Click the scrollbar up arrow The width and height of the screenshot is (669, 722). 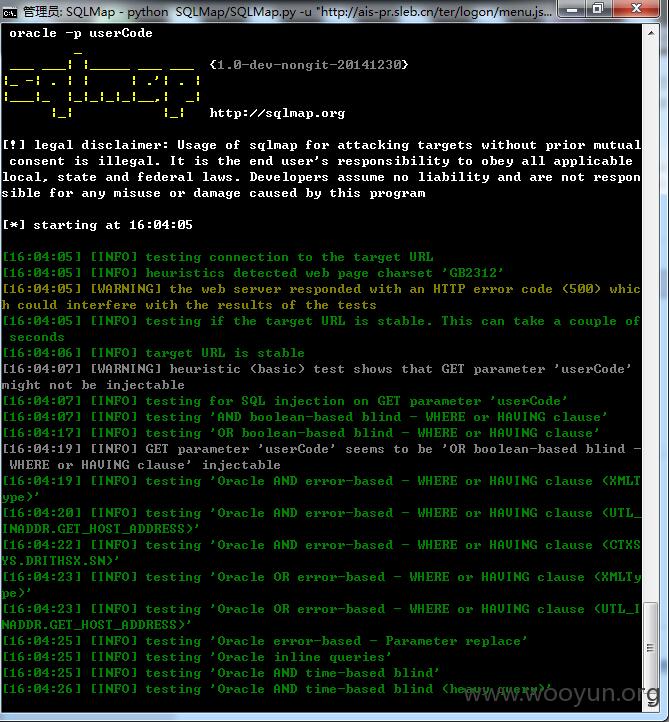(x=651, y=34)
